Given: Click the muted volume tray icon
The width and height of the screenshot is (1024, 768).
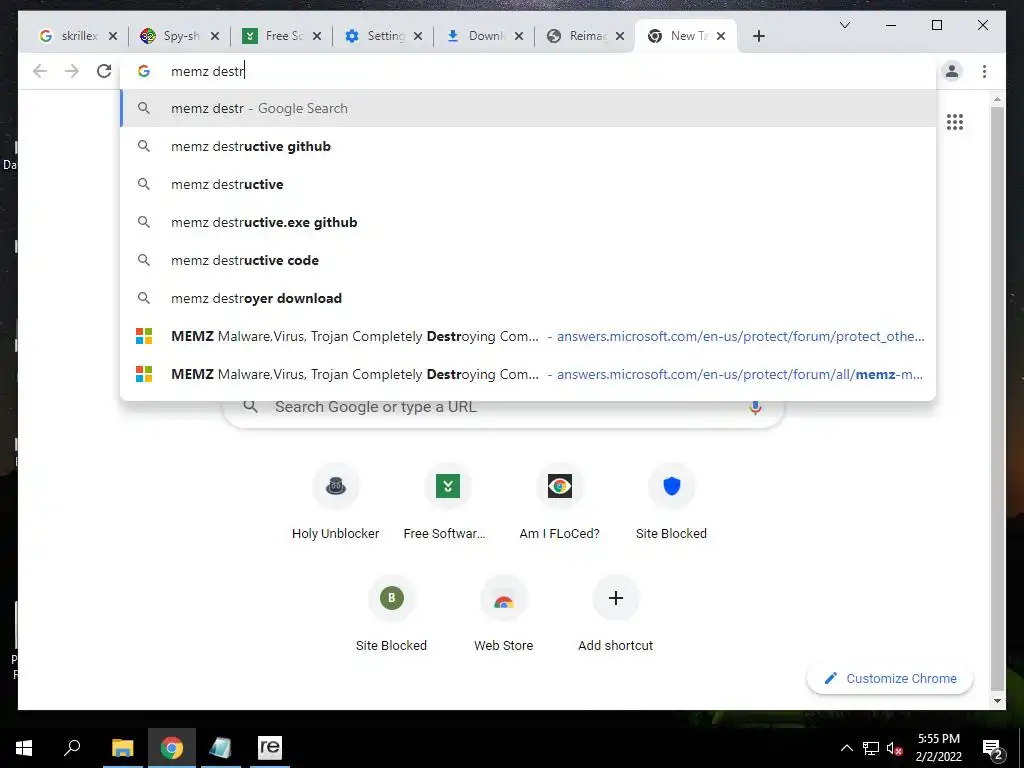Looking at the screenshot, I should pos(895,748).
